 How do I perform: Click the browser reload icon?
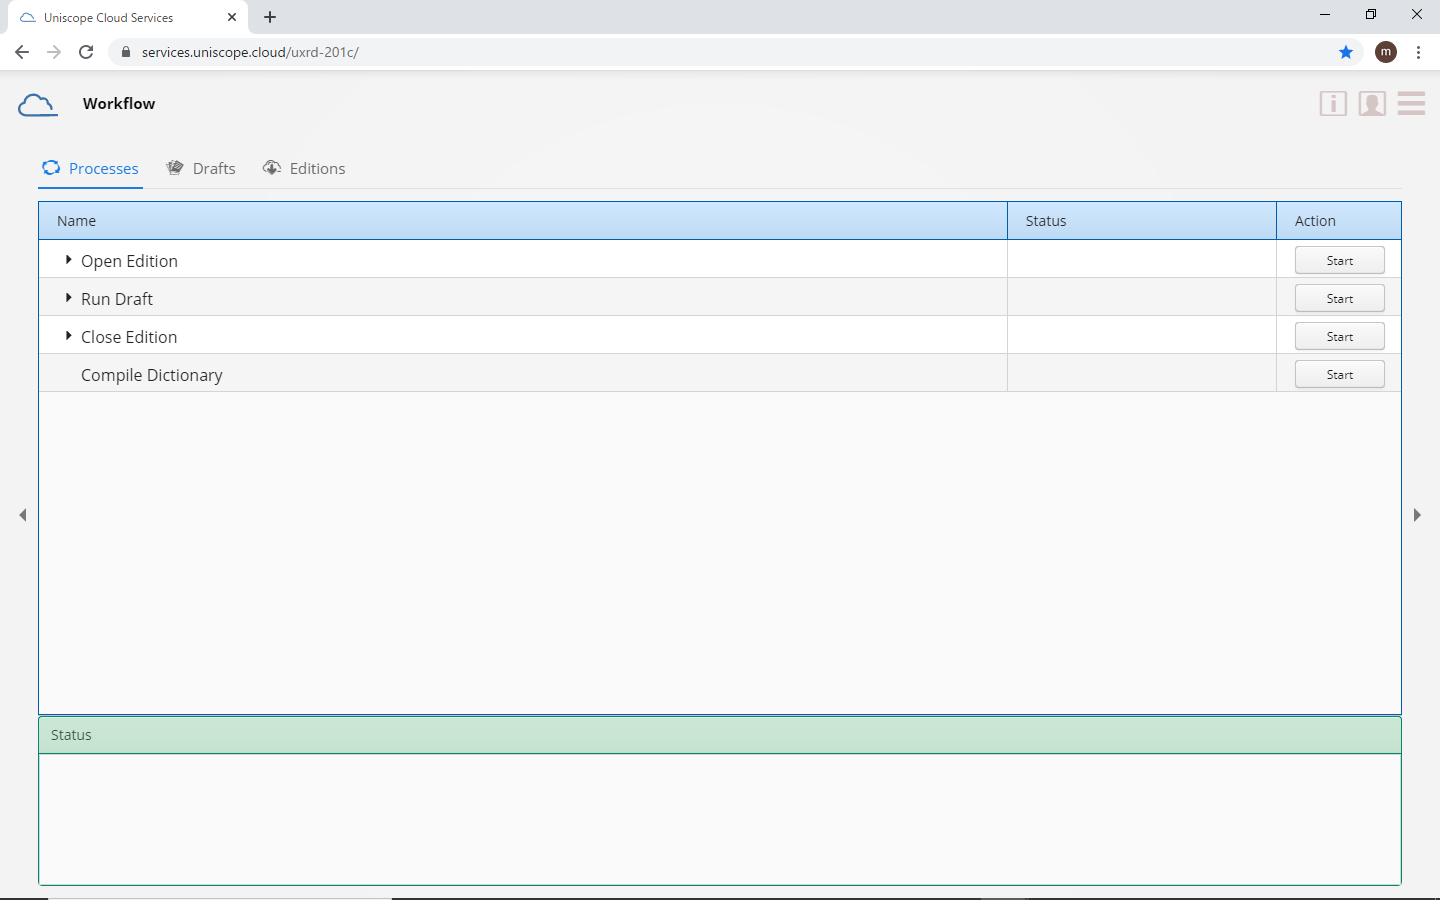click(x=86, y=52)
